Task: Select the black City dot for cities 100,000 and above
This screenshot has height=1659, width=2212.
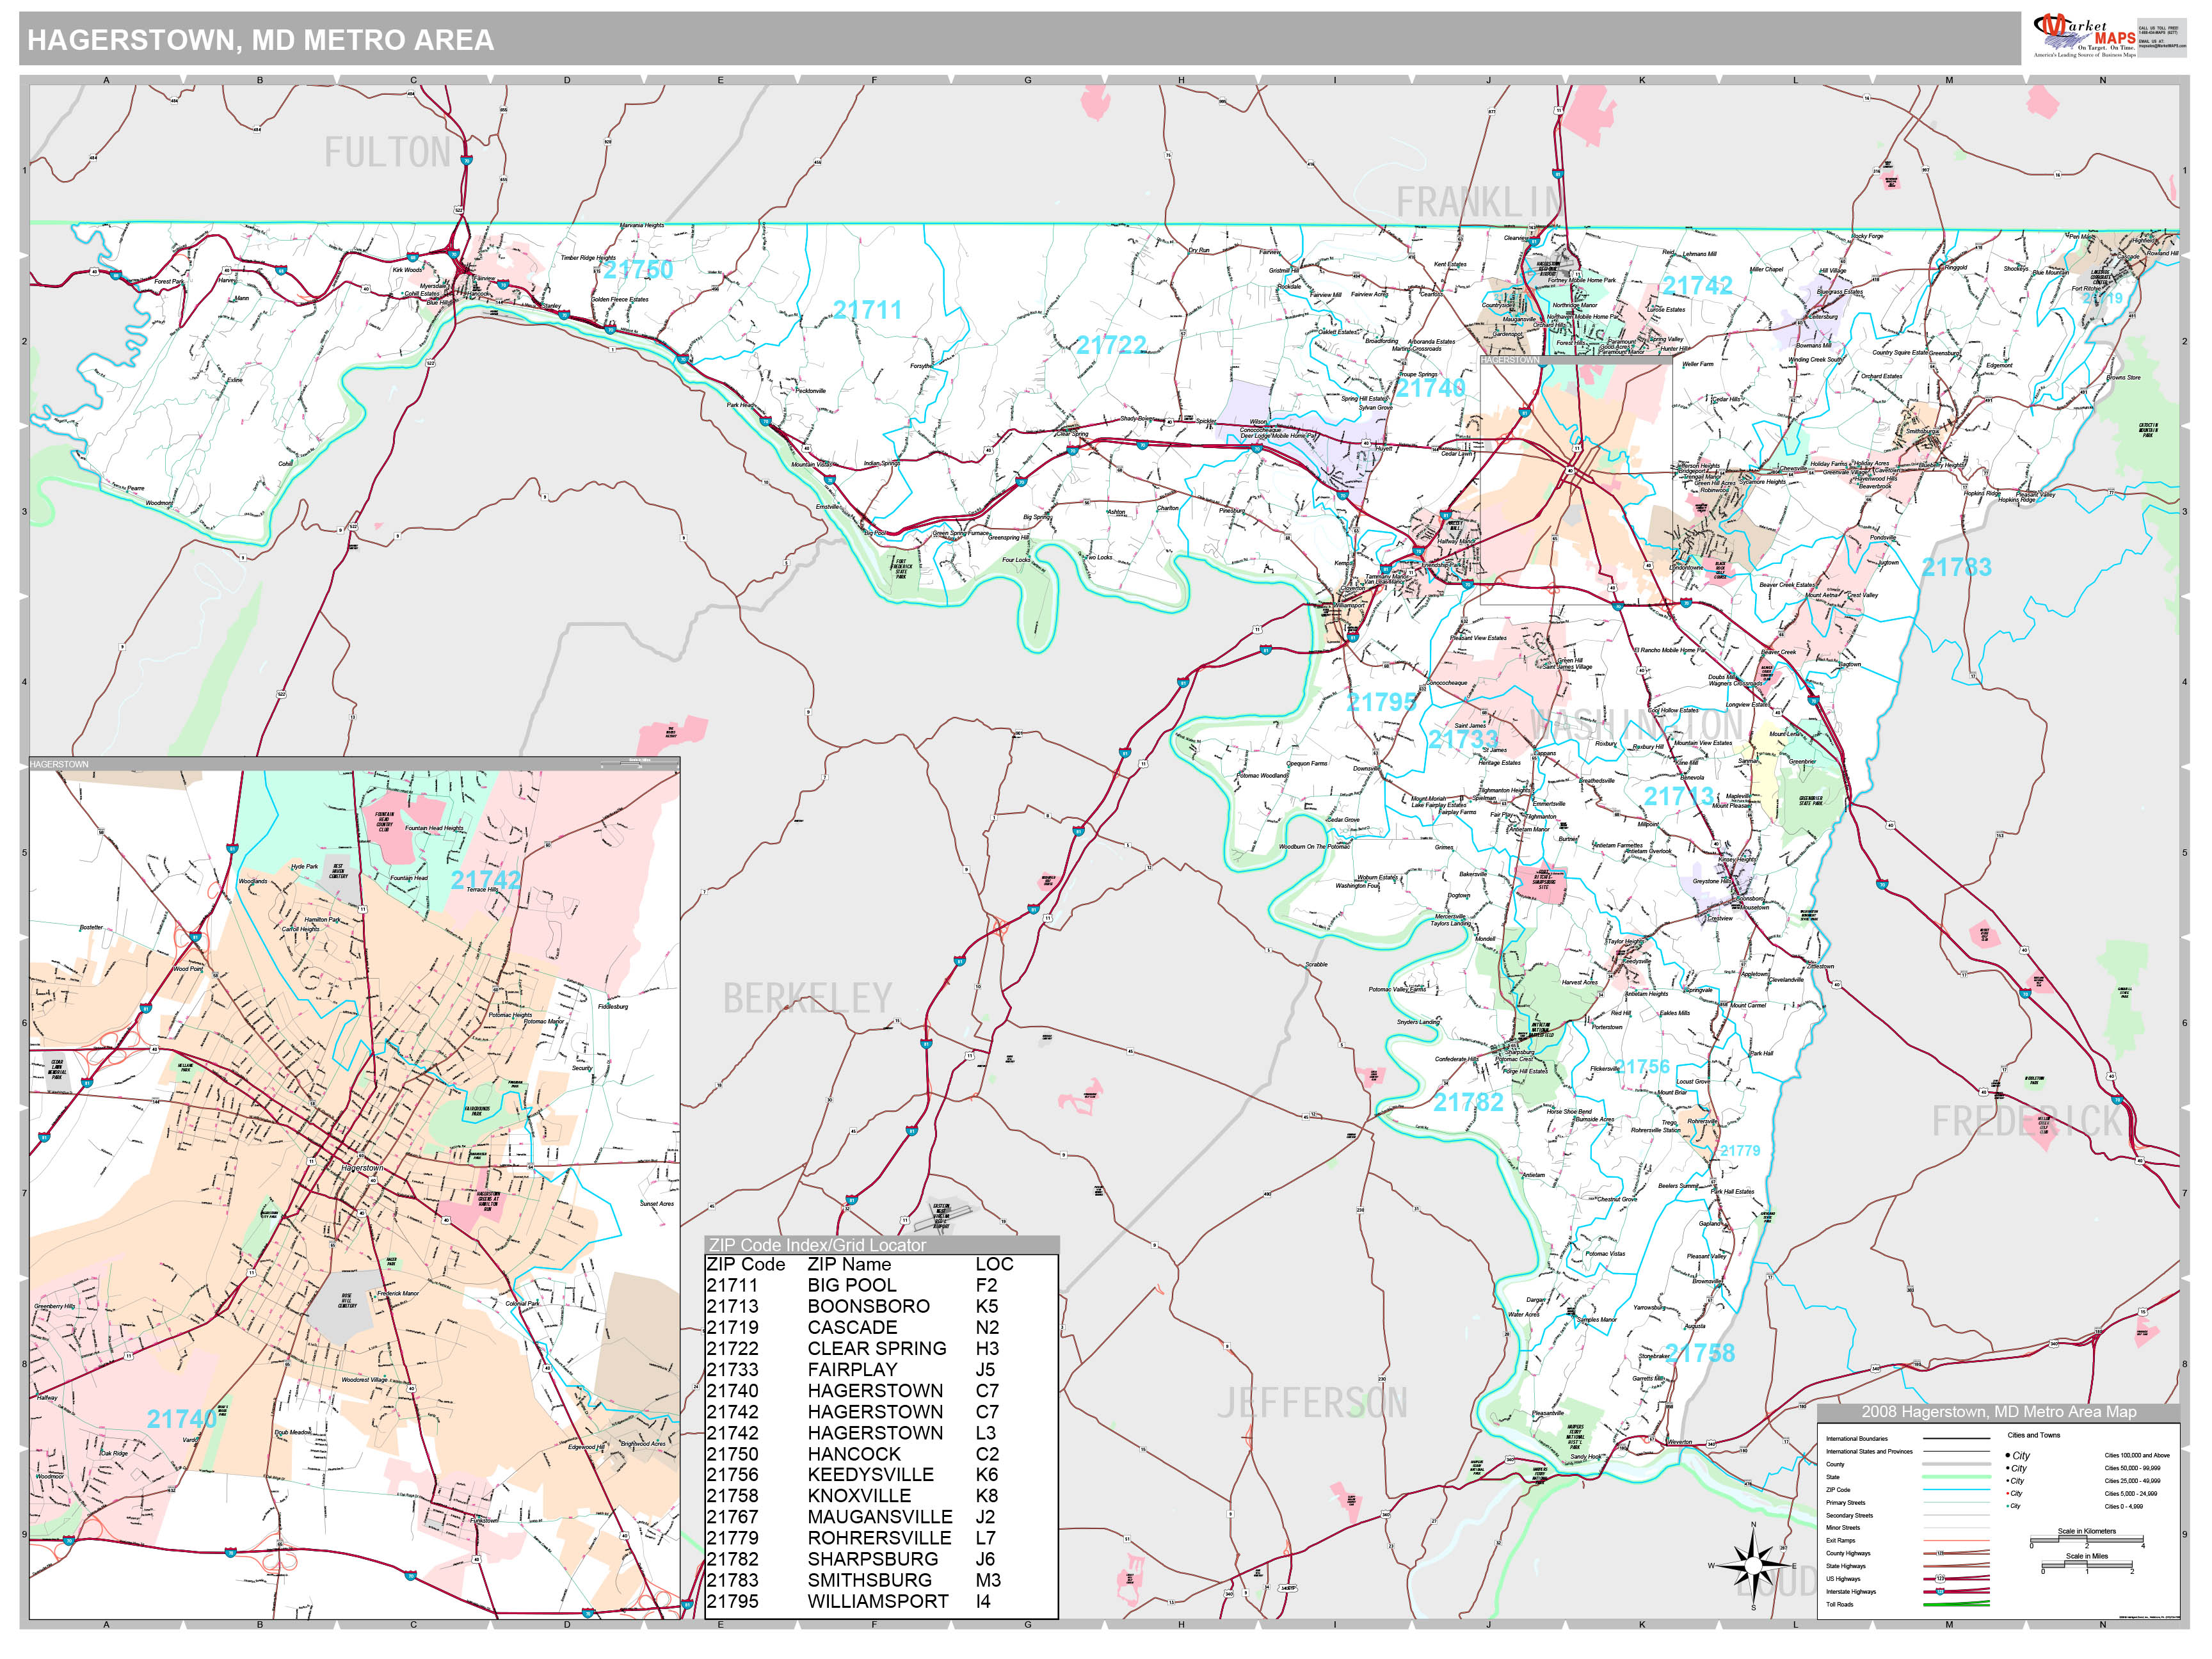Action: coord(2008,1455)
